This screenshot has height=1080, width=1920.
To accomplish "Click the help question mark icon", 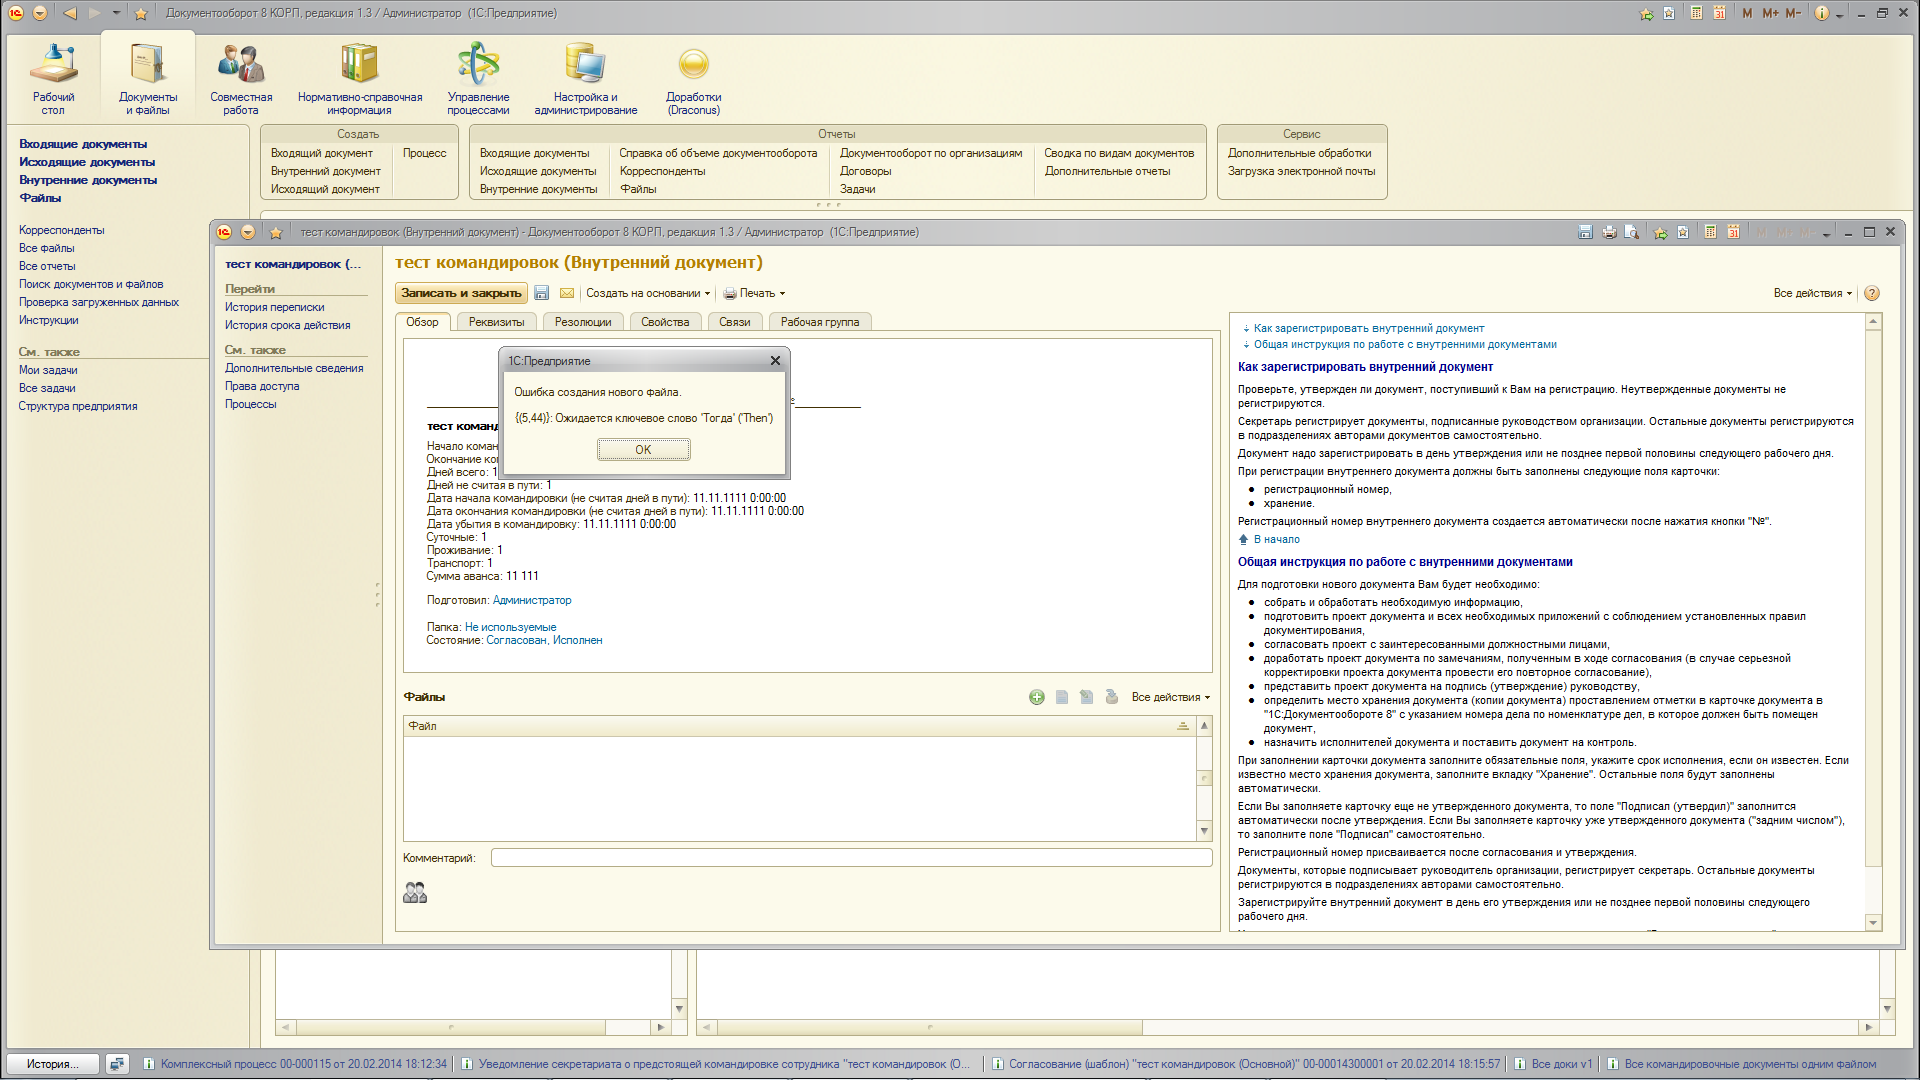I will 1872,293.
